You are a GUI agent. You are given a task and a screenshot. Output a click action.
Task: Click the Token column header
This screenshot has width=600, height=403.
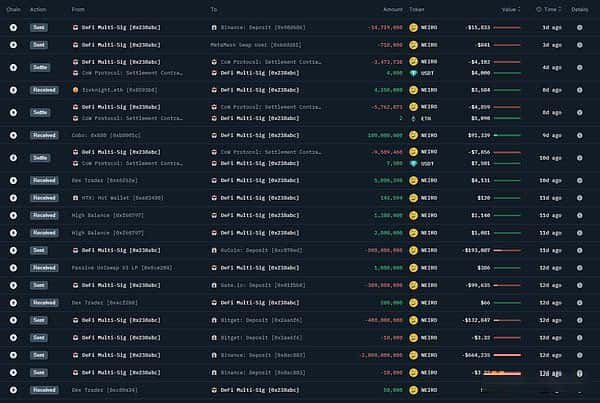click(417, 9)
